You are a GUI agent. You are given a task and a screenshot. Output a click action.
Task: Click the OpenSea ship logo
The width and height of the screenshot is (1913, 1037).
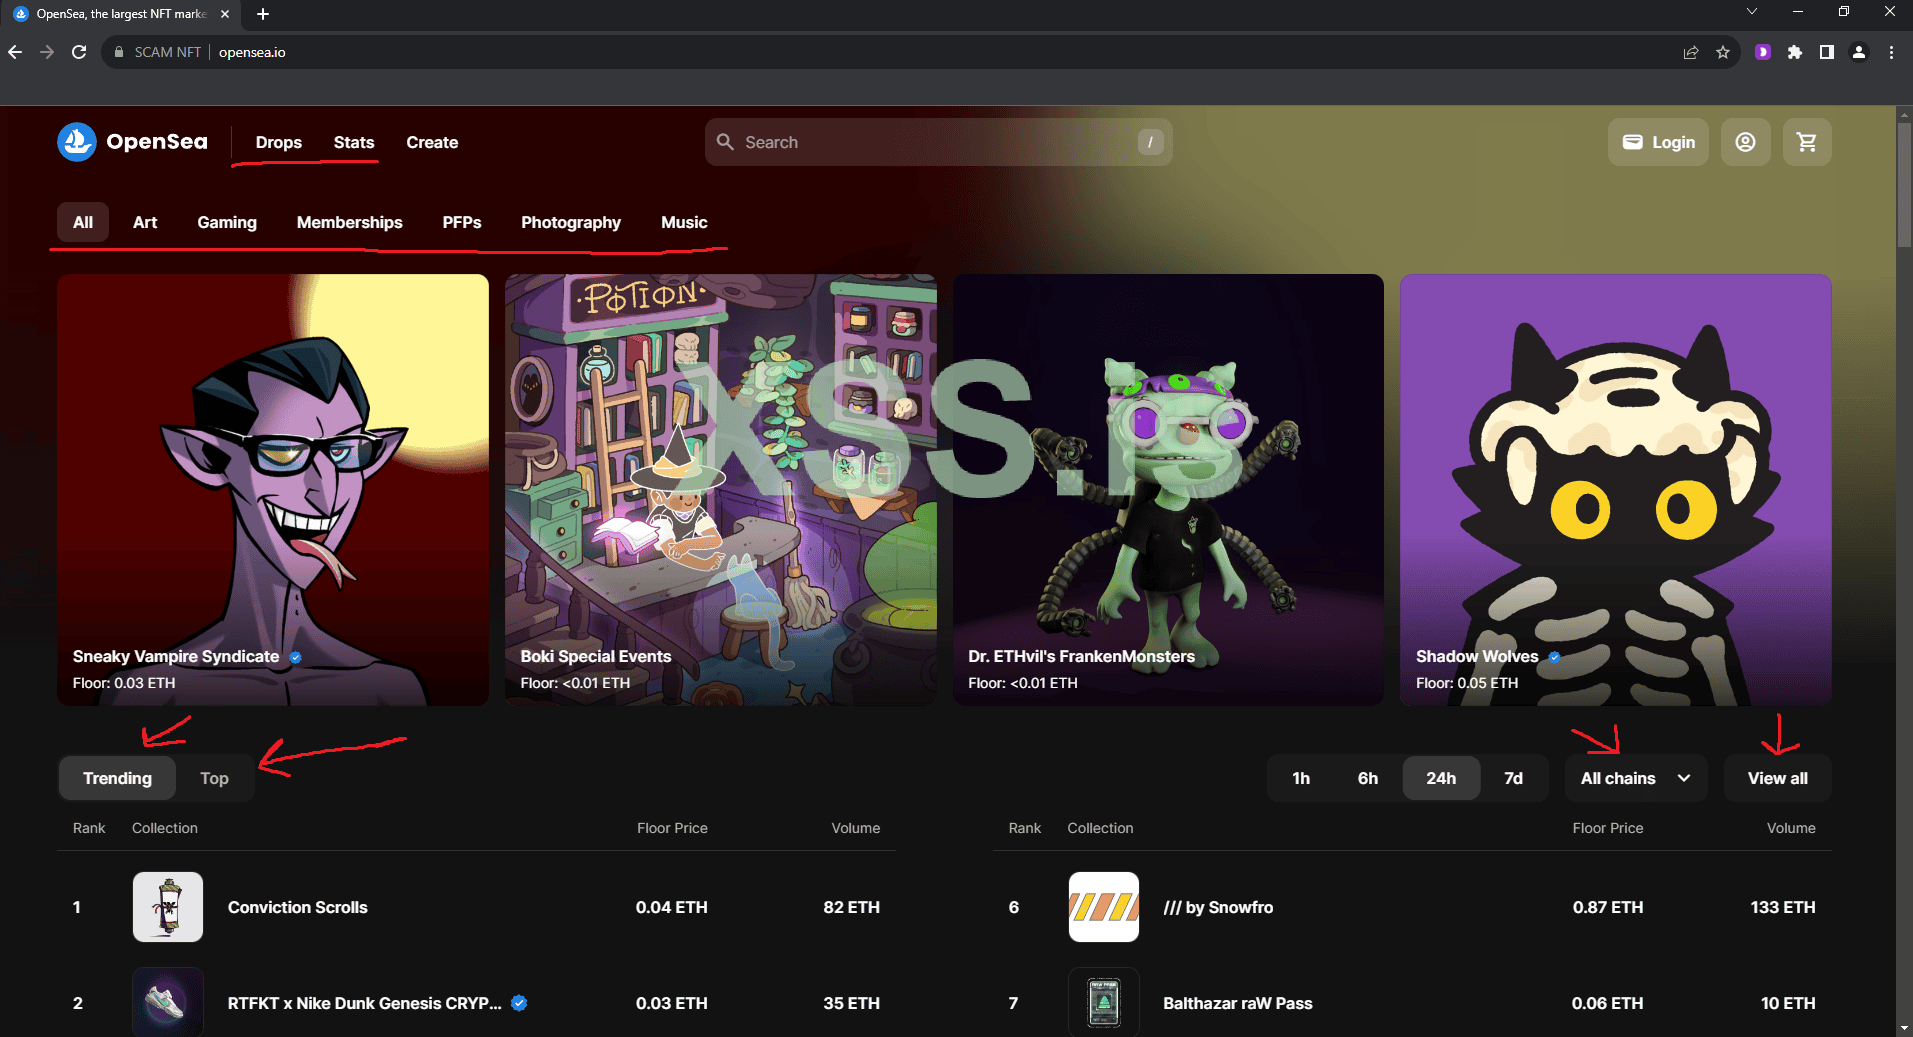77,142
